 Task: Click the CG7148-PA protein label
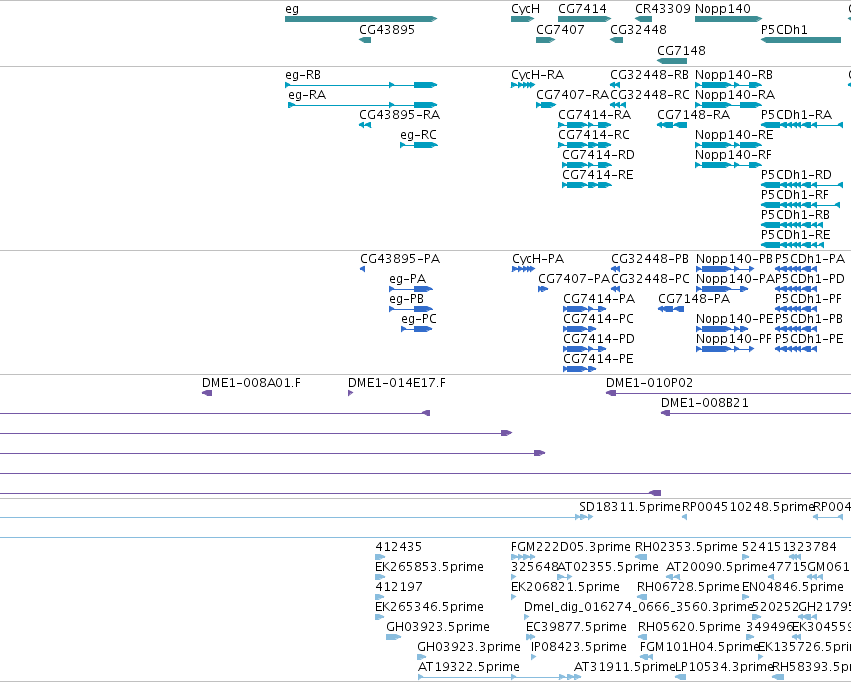[x=694, y=299]
